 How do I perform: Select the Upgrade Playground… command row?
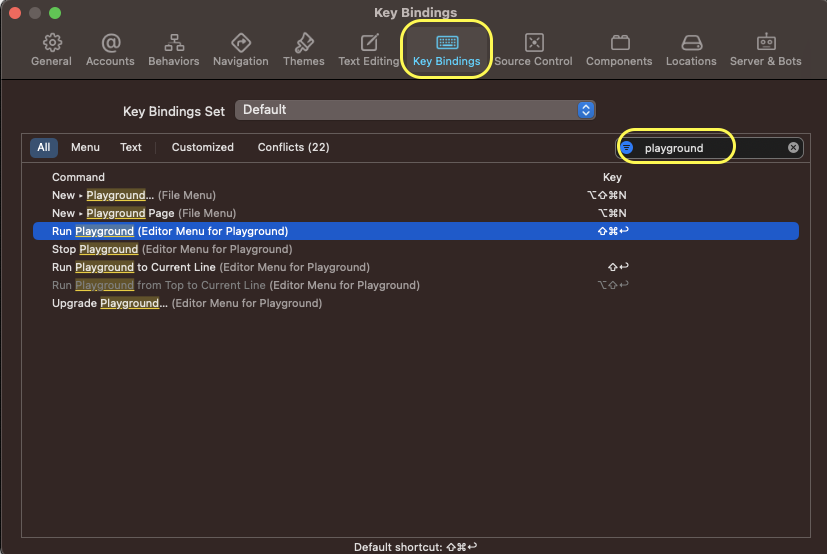416,303
